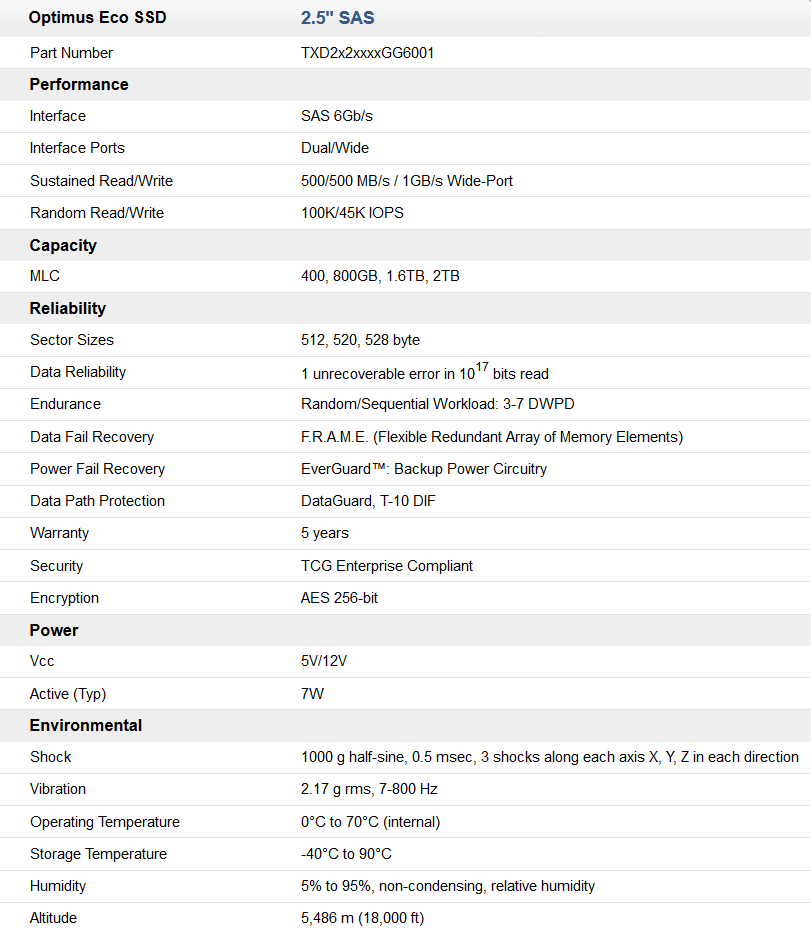
Task: Click the SAS 6Gb/s interface value
Action: pyautogui.click(x=337, y=116)
